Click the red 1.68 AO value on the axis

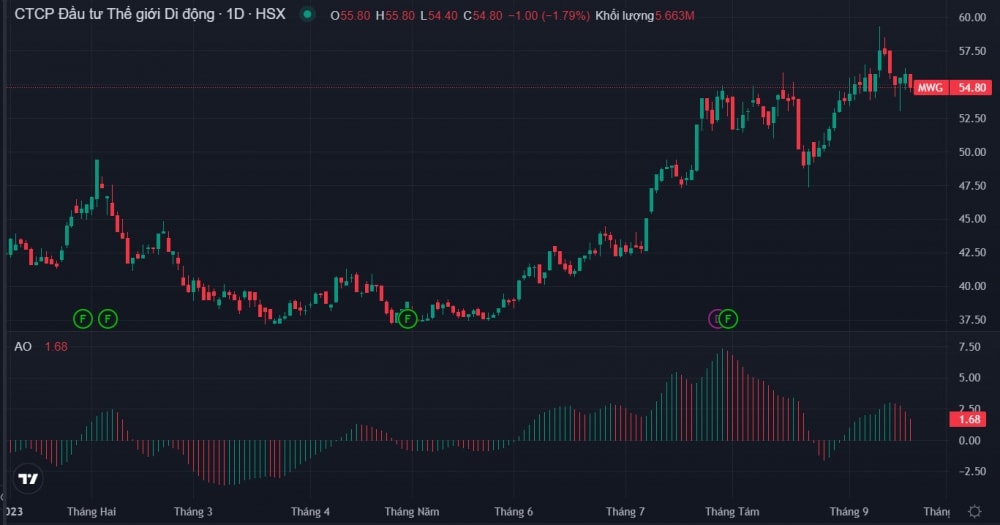click(969, 419)
